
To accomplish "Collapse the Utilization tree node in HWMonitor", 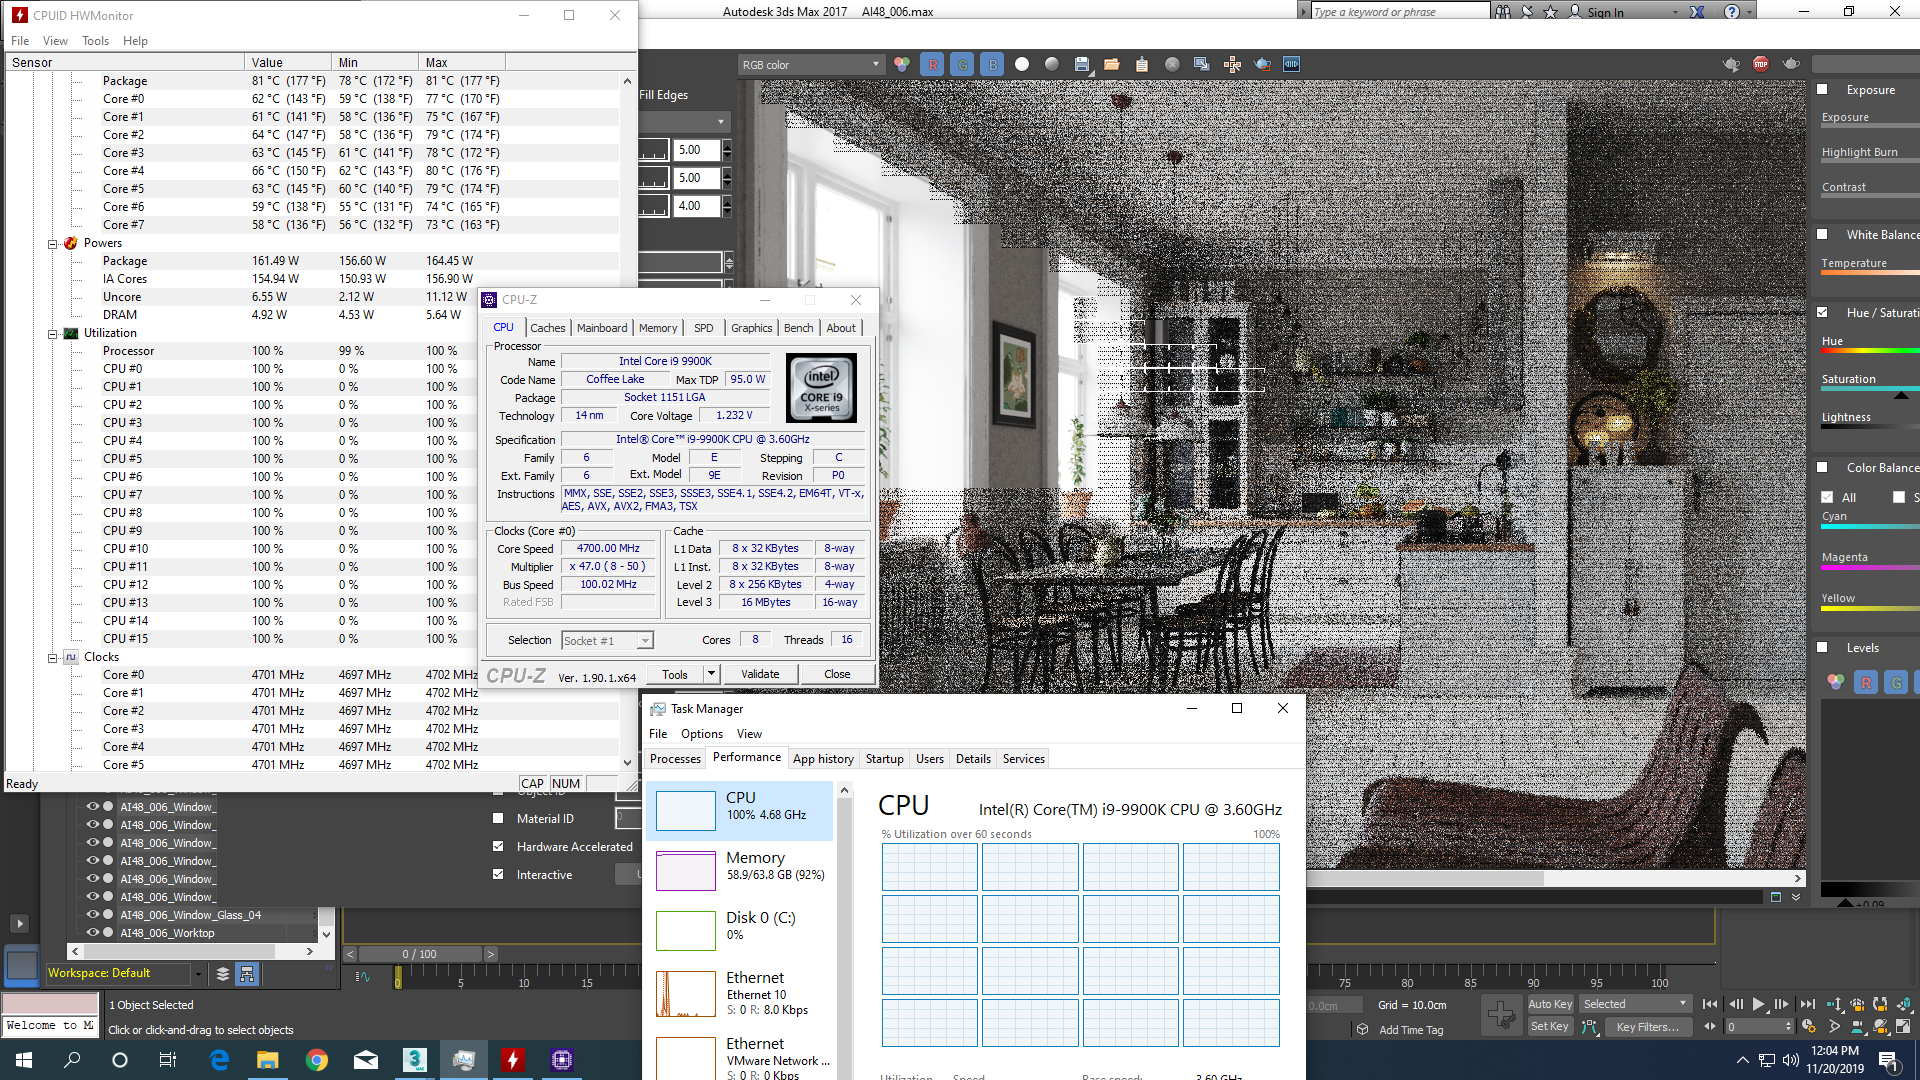I will (53, 334).
